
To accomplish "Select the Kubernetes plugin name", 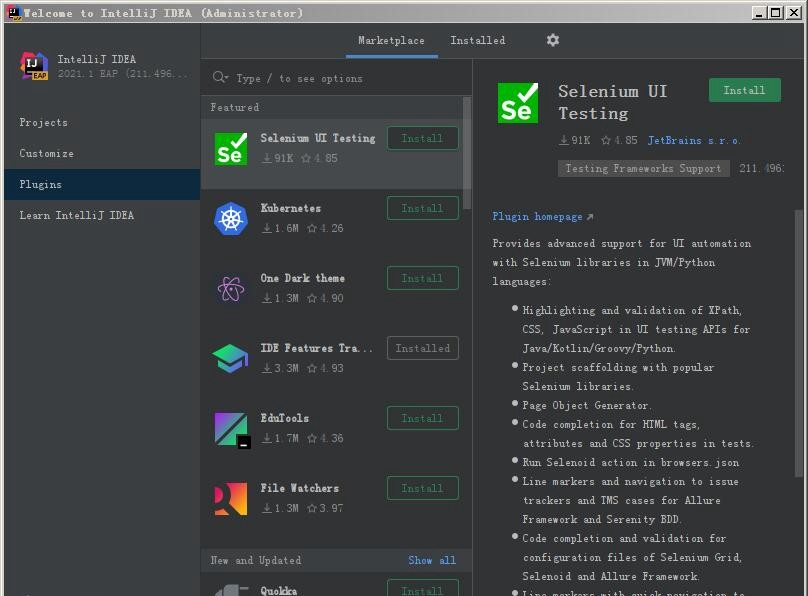I will pos(291,208).
